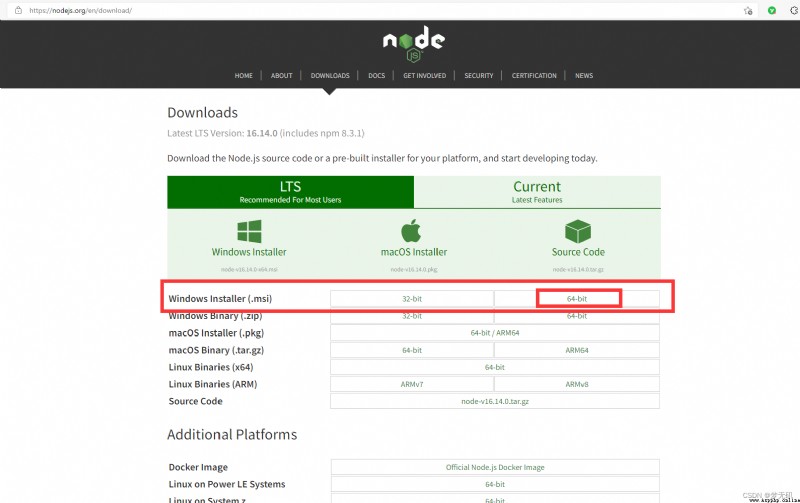Click Windows Binary (.zip) 64-bit link
Viewport: 800px width, 503px height.
click(577, 316)
